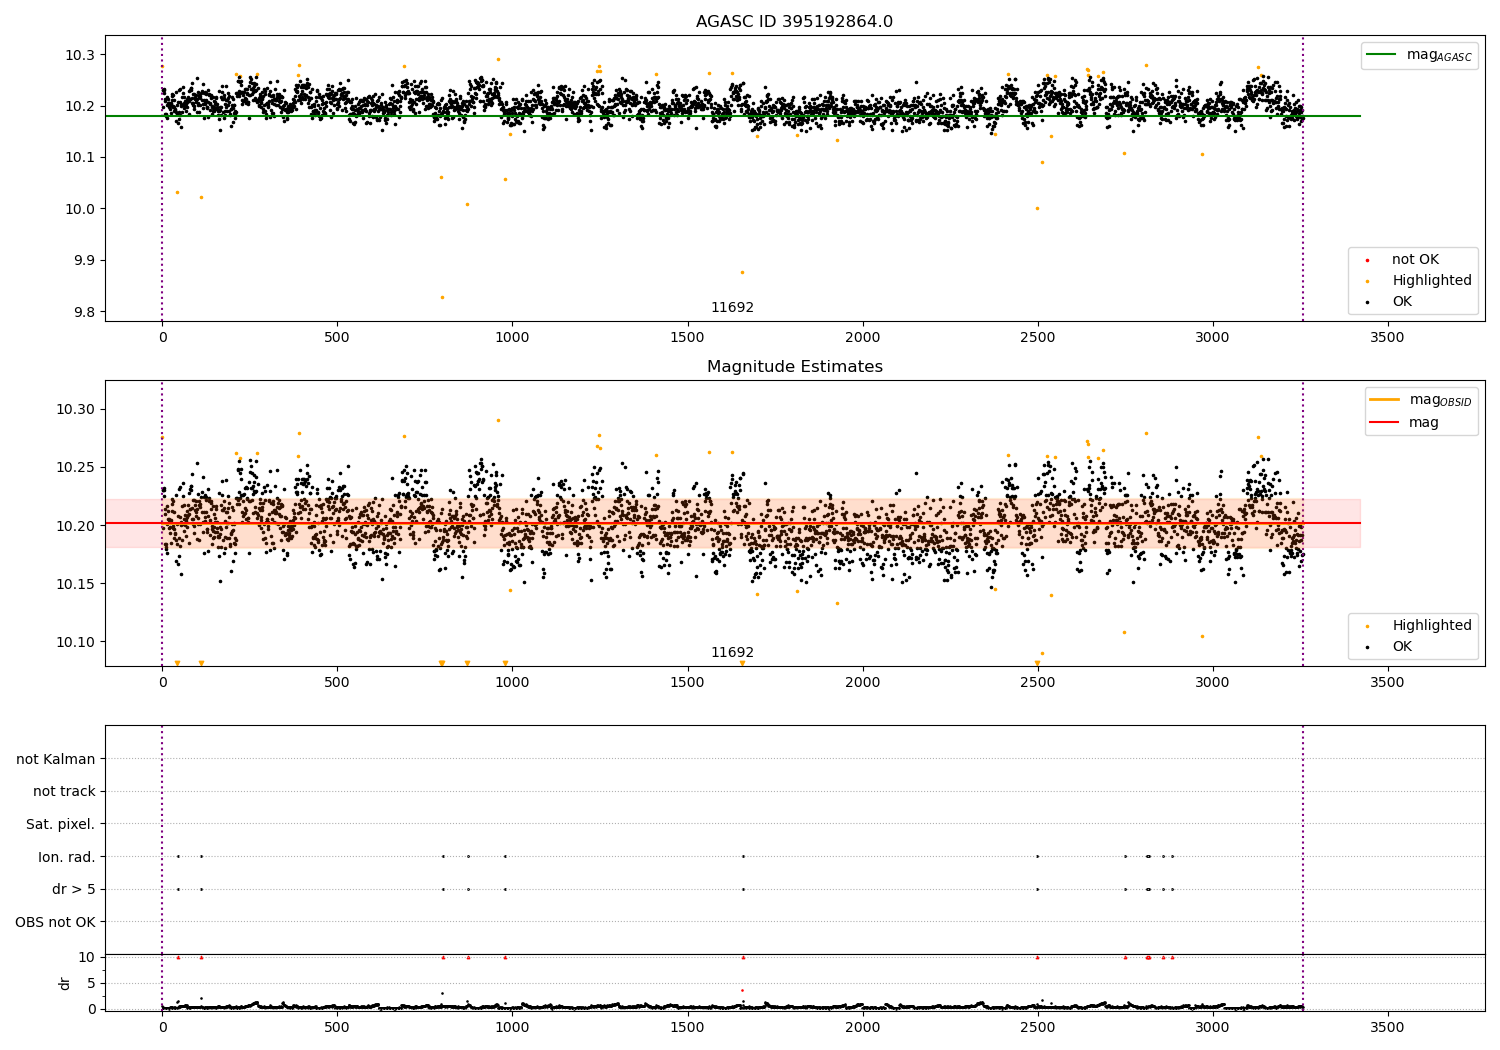This screenshot has height=1050, width=1500.
Task: Click the "not track" row label
Action: coord(64,792)
